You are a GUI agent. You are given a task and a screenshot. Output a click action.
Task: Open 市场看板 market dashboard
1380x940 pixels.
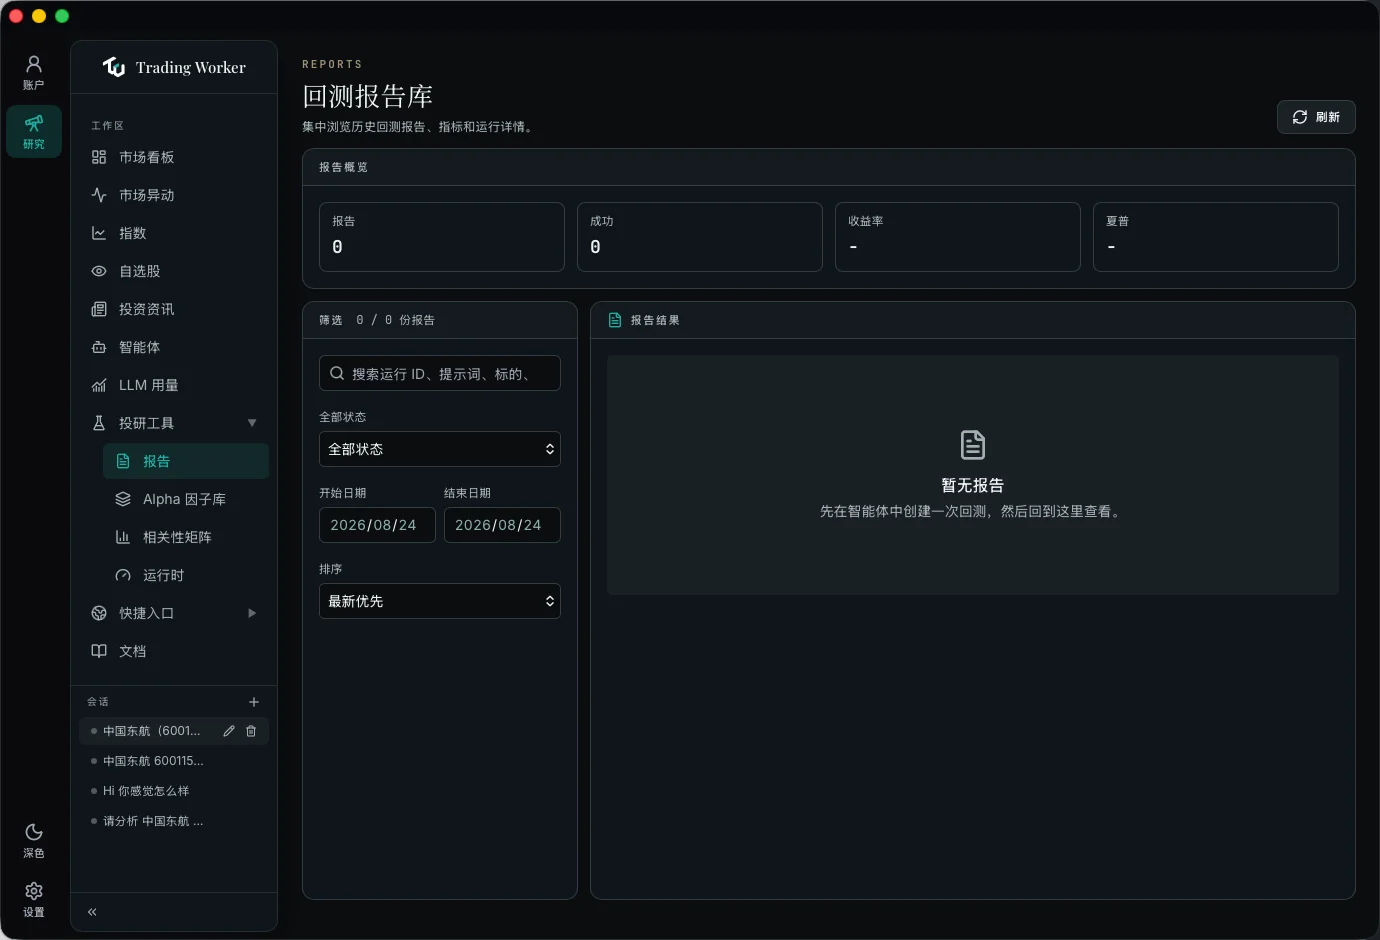[174, 157]
